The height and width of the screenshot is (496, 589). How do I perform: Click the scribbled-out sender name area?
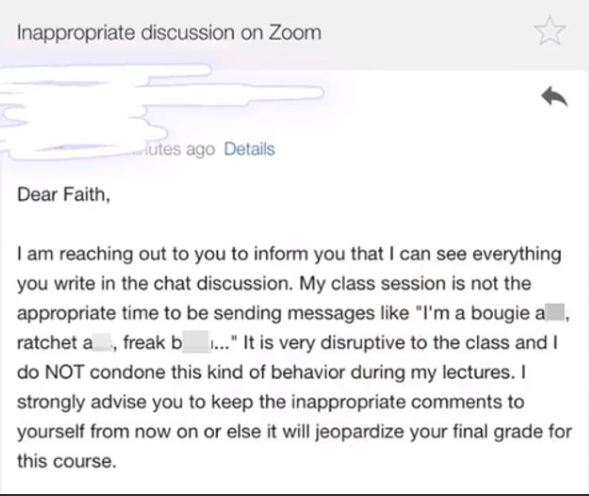[162, 111]
